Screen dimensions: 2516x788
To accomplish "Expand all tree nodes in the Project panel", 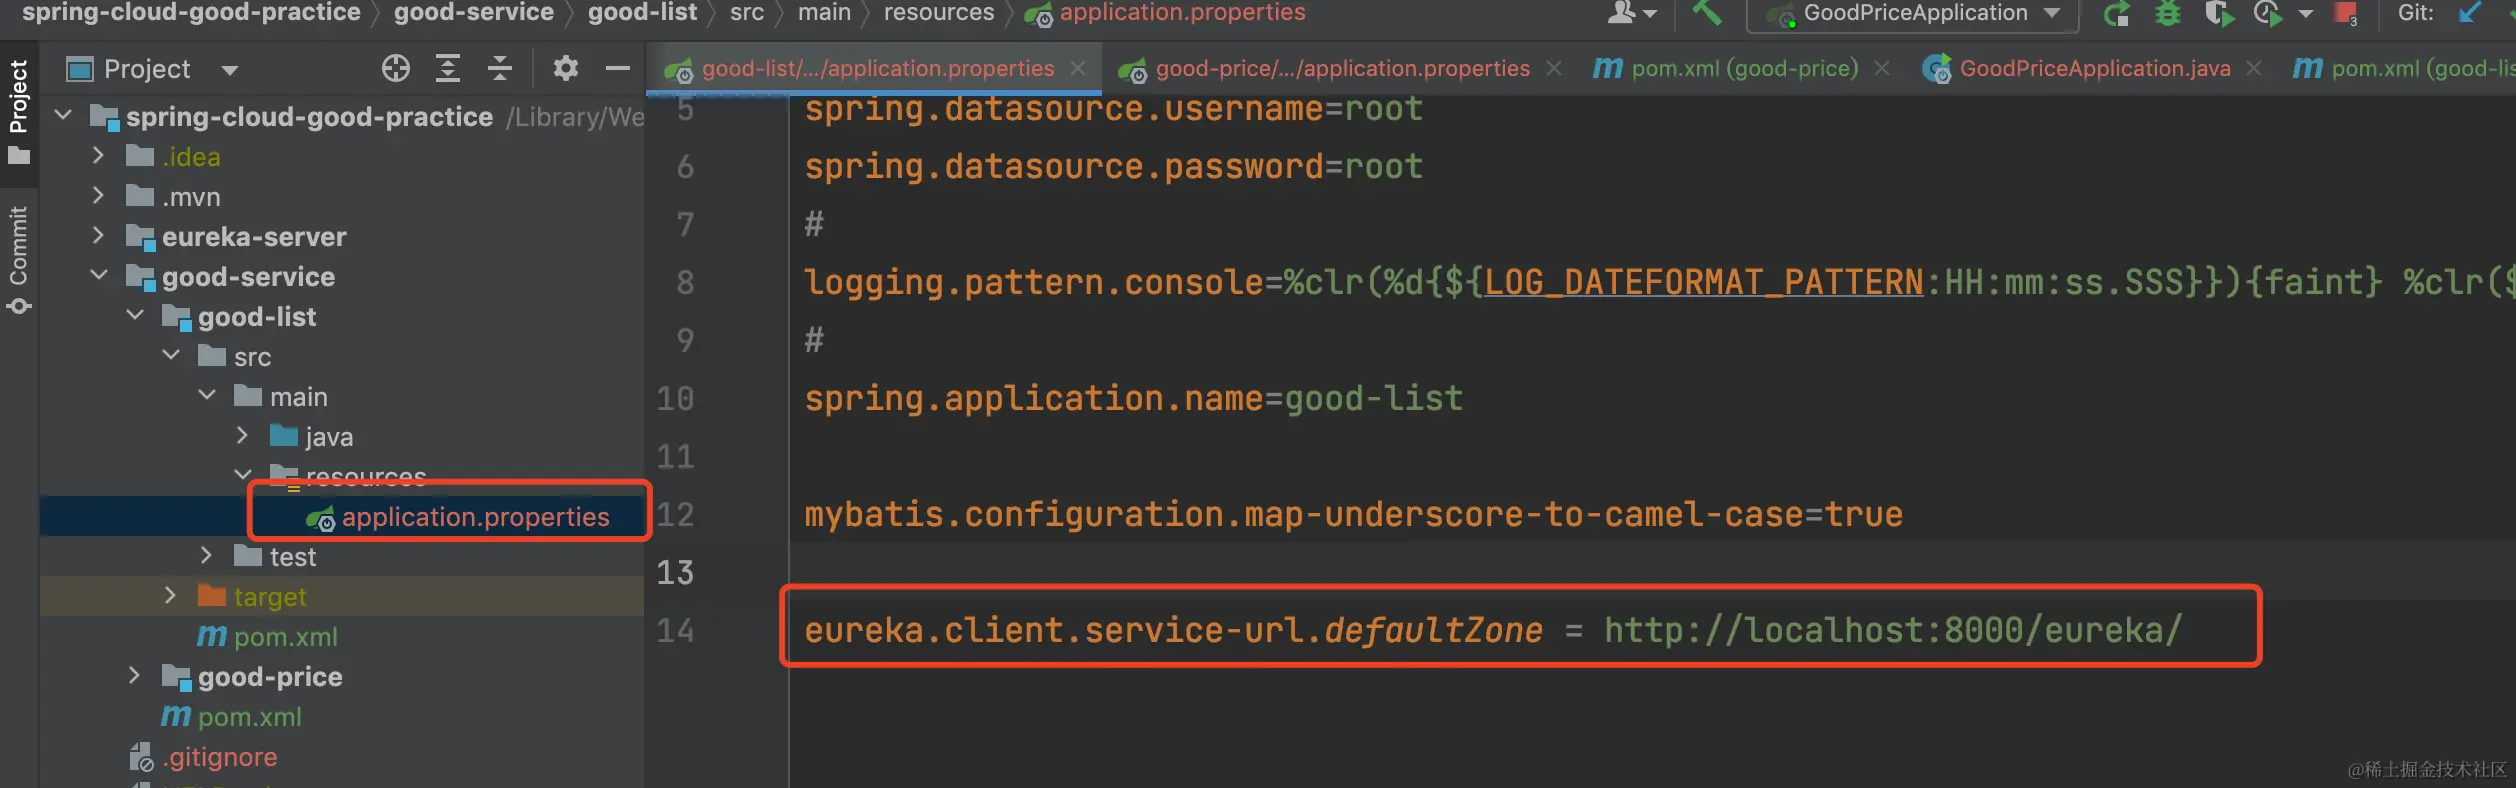I will pyautogui.click(x=448, y=68).
